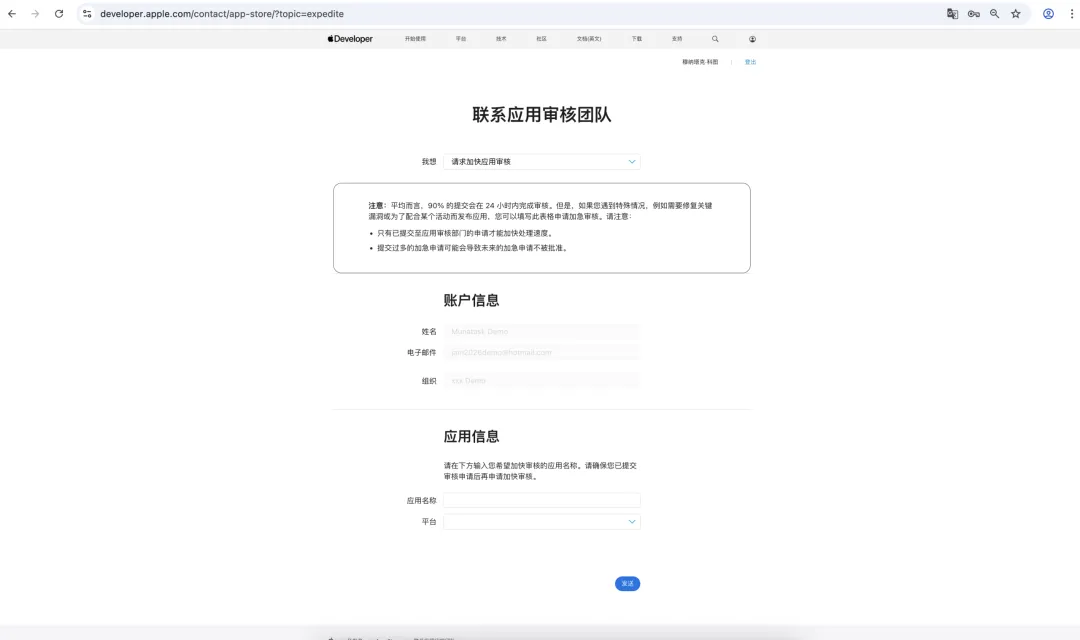The width and height of the screenshot is (1080, 640).
Task: Open the 社区 nav menu item
Action: point(541,39)
